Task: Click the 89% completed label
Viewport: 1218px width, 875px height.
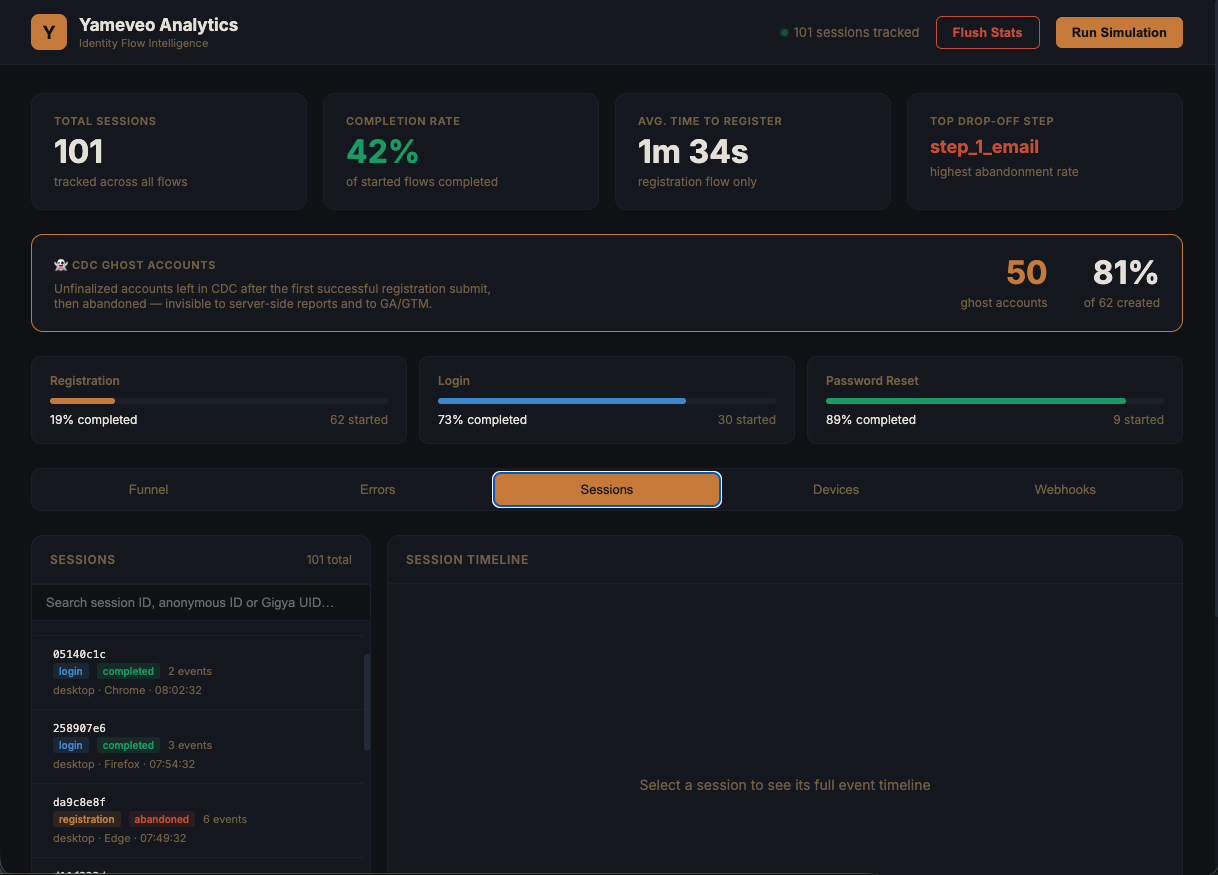Action: (x=871, y=420)
